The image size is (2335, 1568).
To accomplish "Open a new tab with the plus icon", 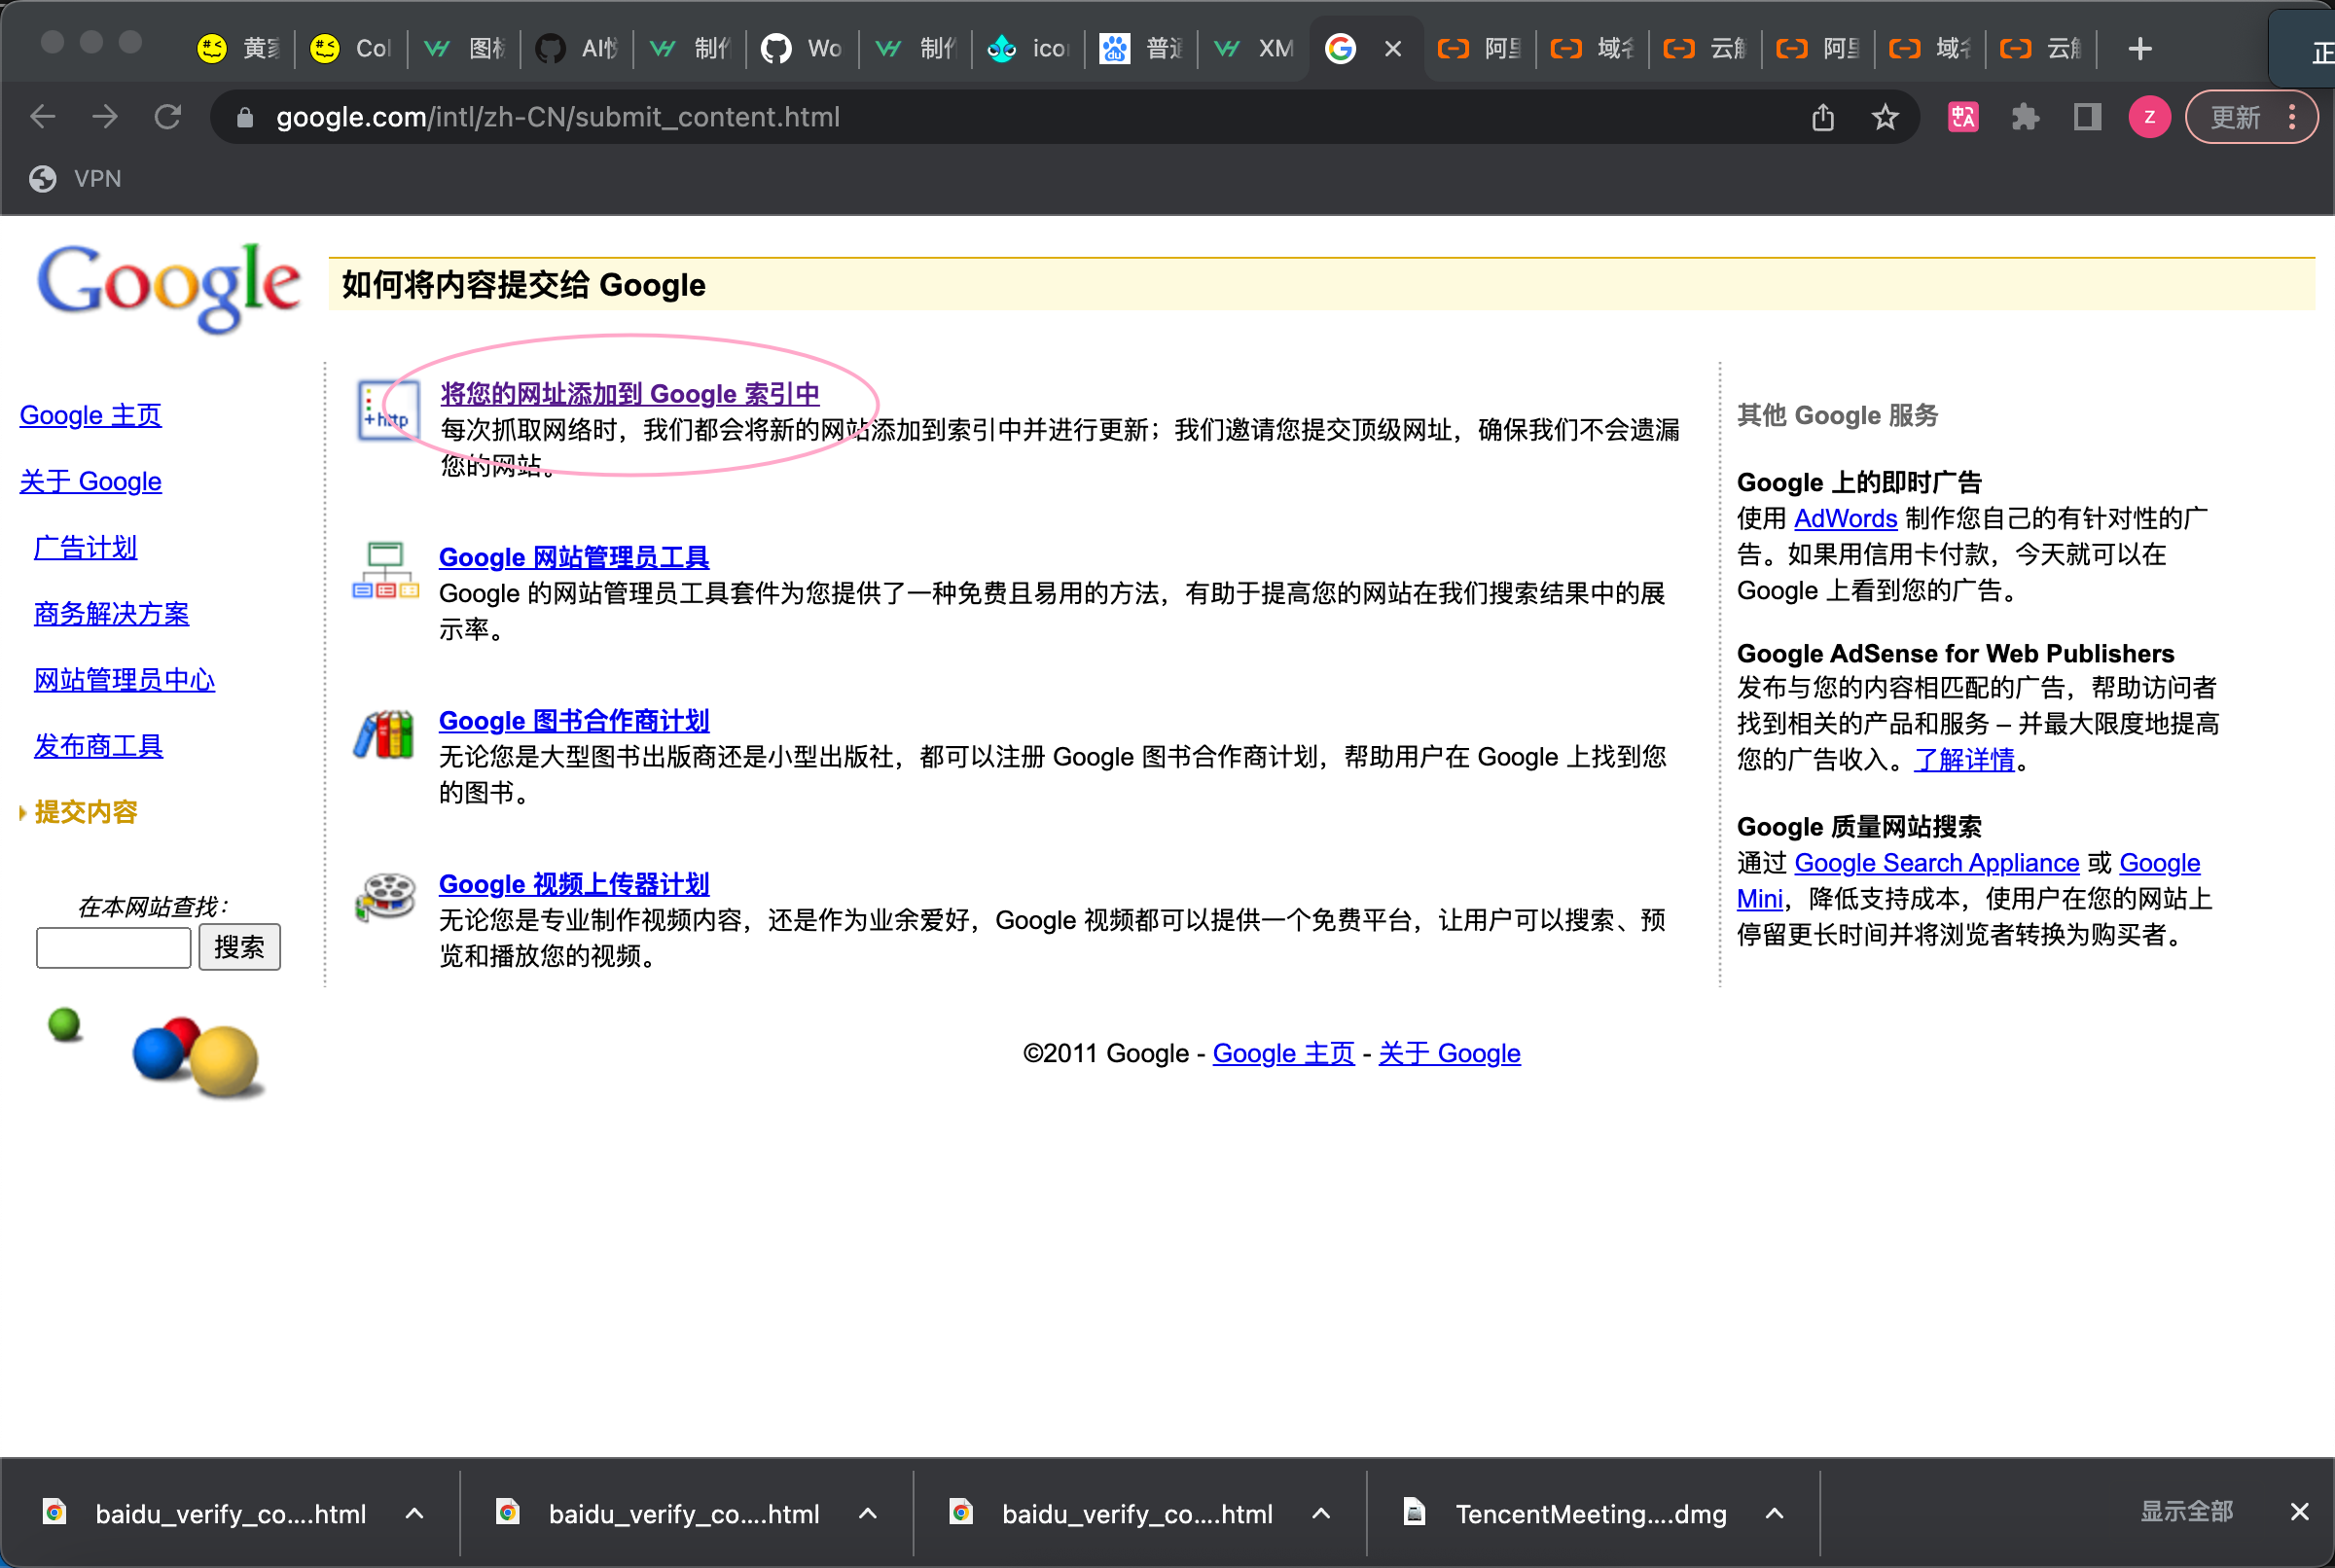I will coord(2139,48).
